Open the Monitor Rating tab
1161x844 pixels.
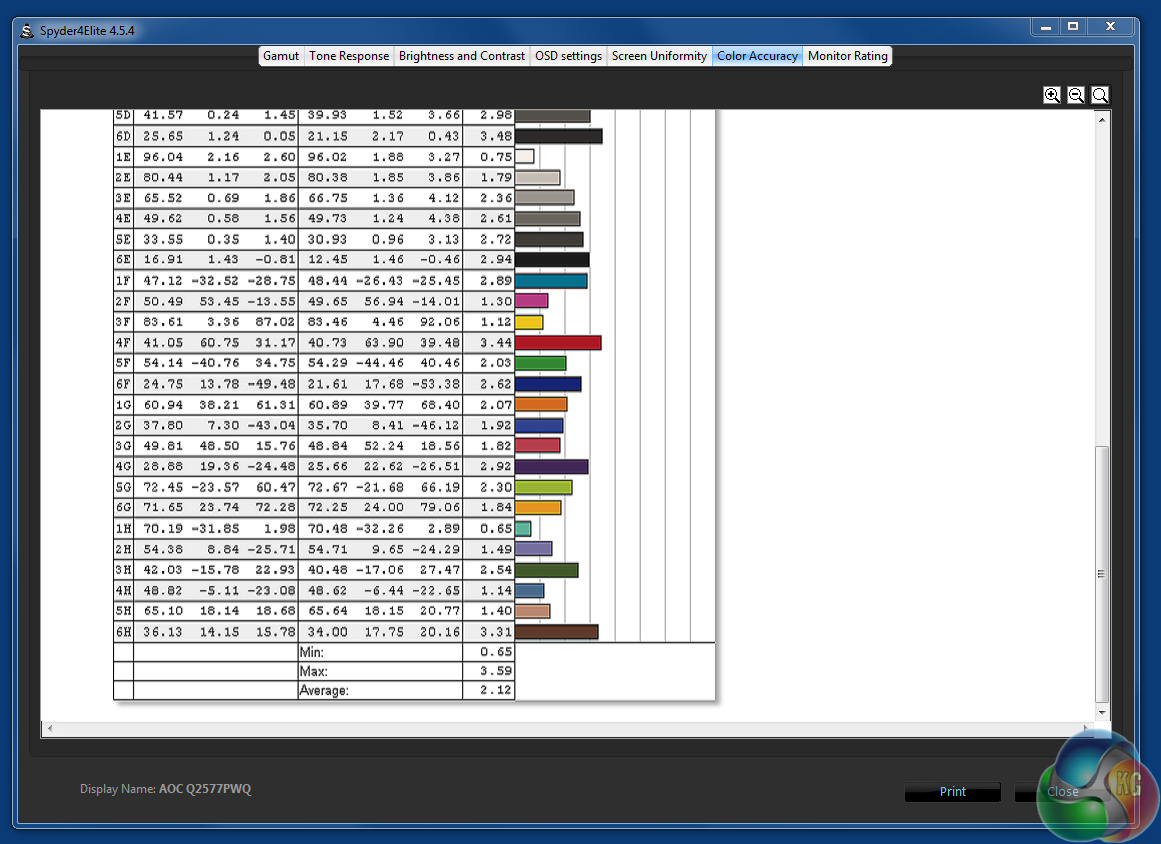[847, 56]
